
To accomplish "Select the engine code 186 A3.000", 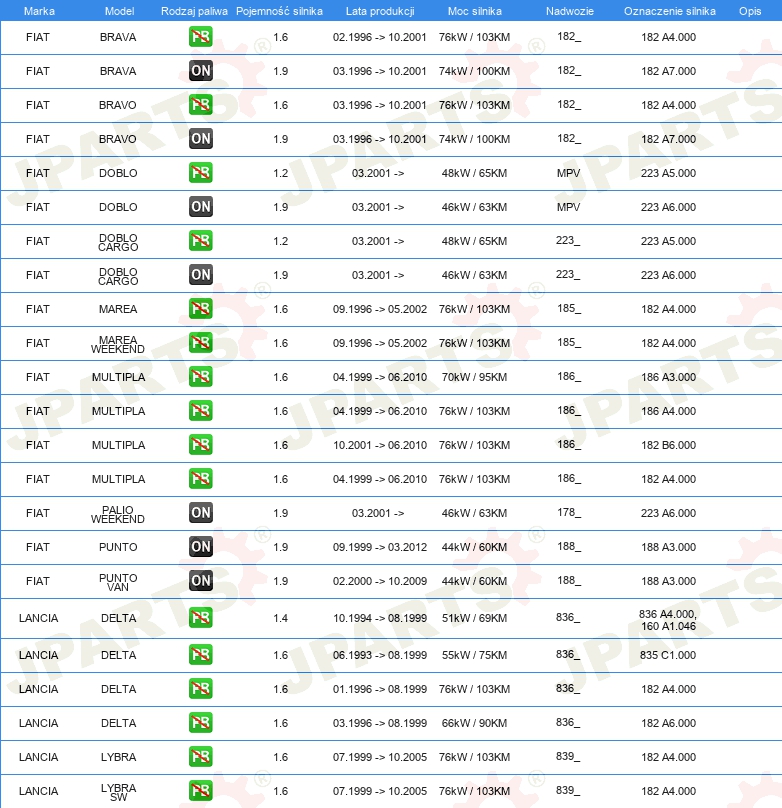I will tap(668, 377).
